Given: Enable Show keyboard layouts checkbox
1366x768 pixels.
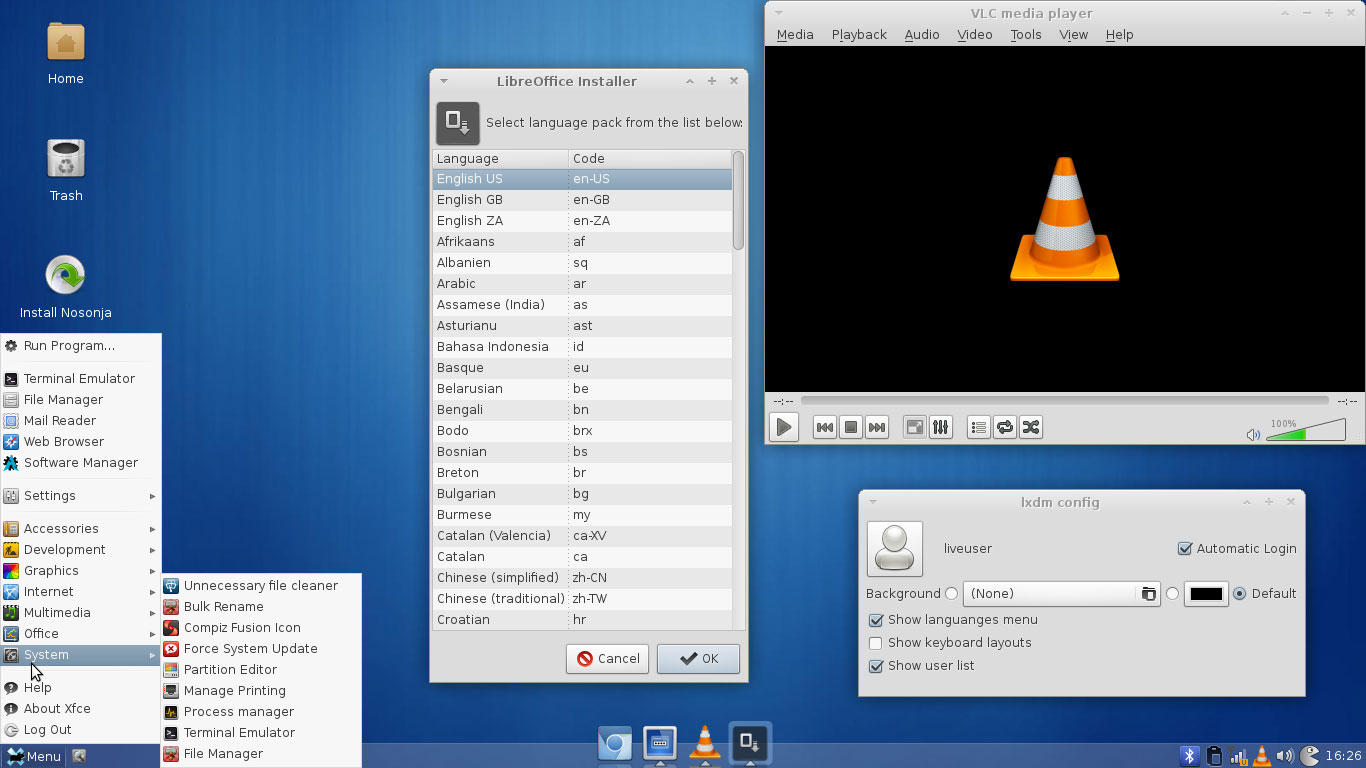Looking at the screenshot, I should click(x=876, y=643).
